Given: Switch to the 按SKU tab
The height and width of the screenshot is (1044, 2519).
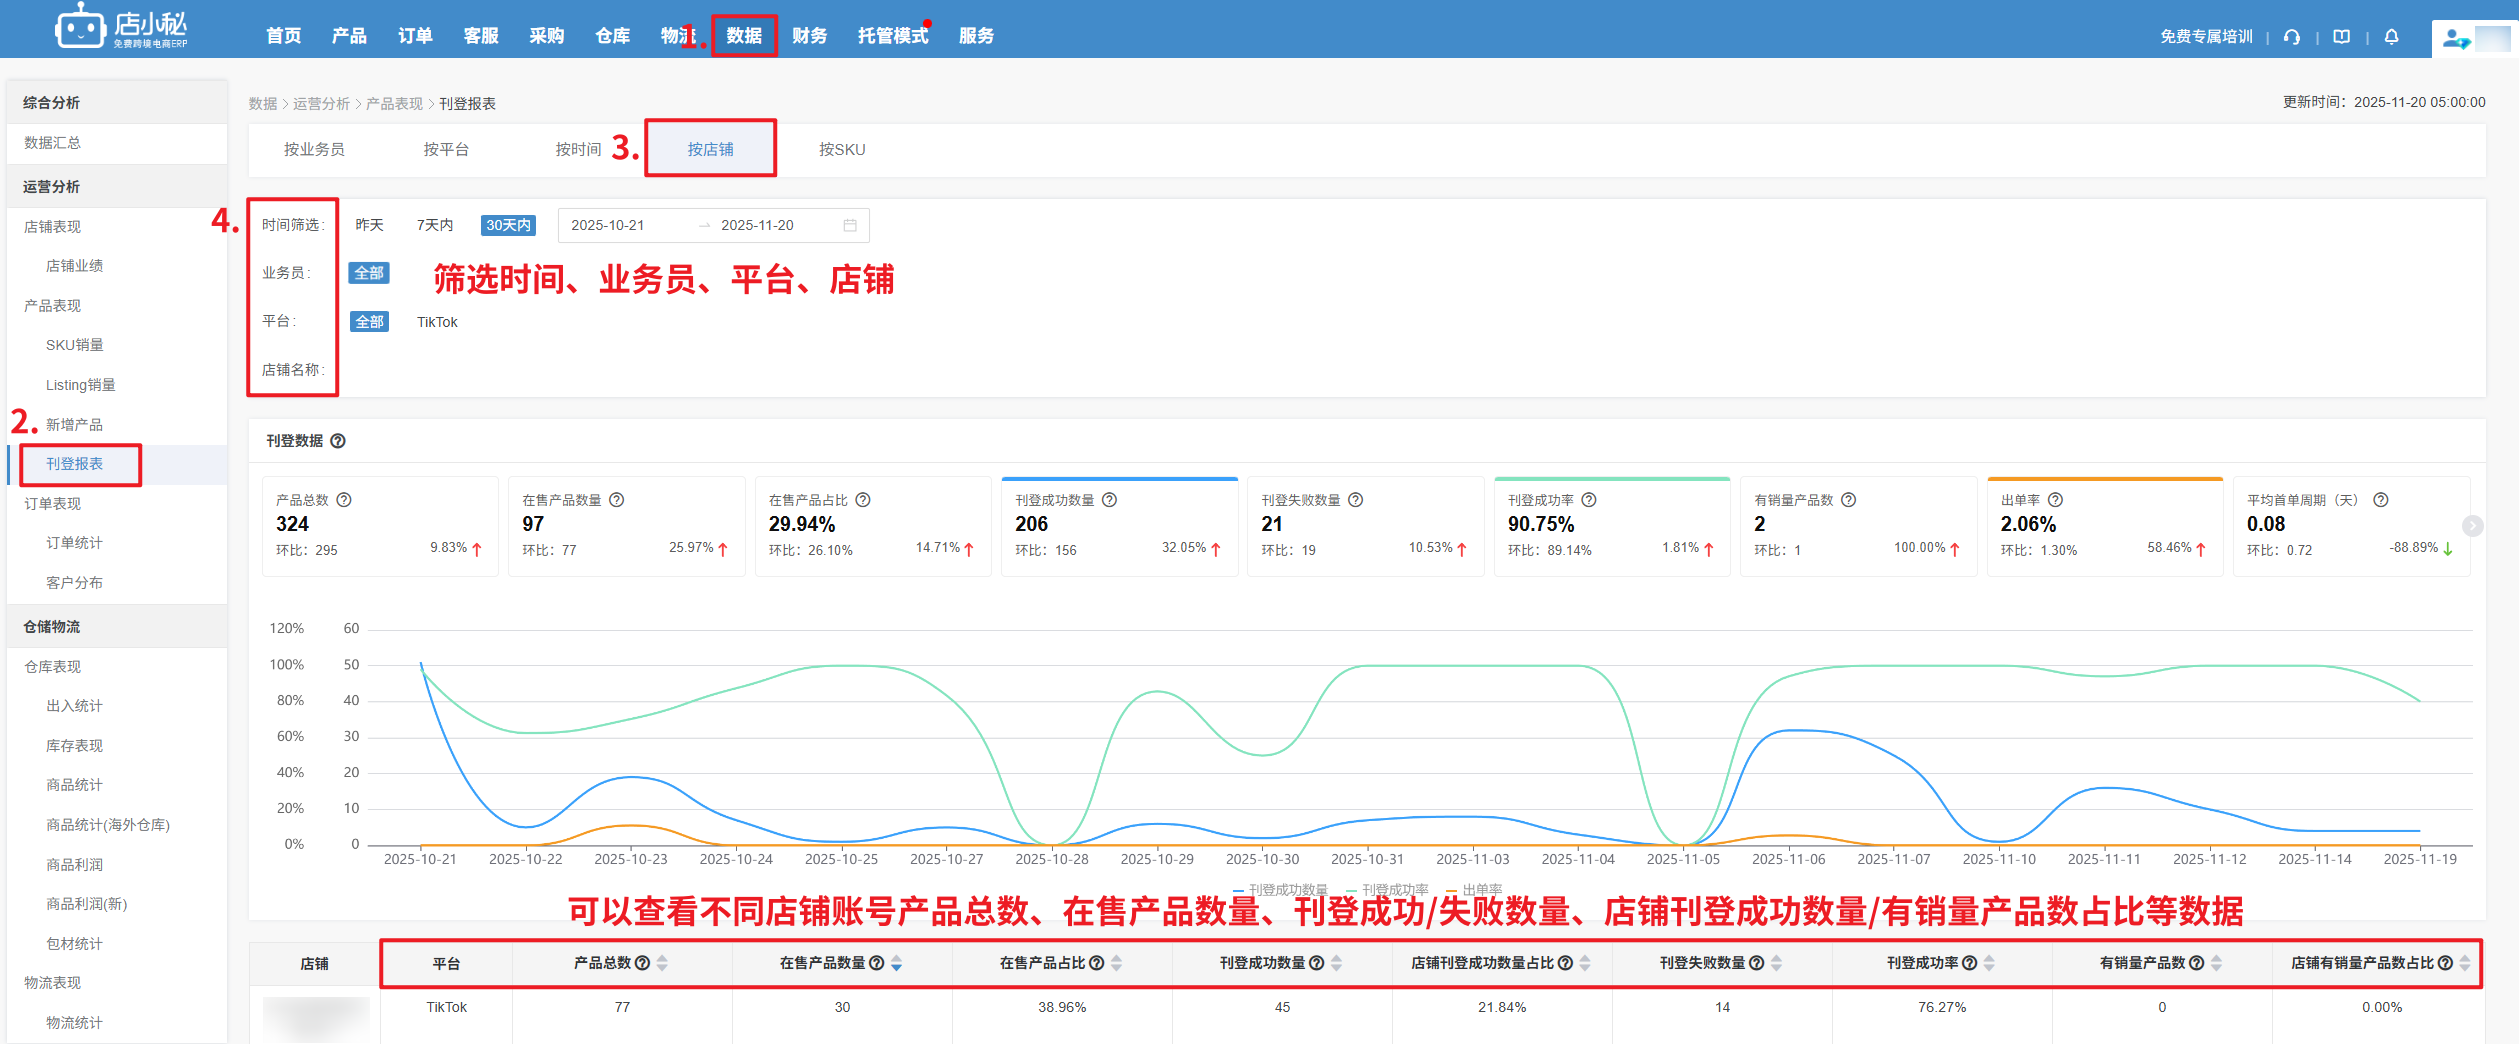Looking at the screenshot, I should pos(841,150).
